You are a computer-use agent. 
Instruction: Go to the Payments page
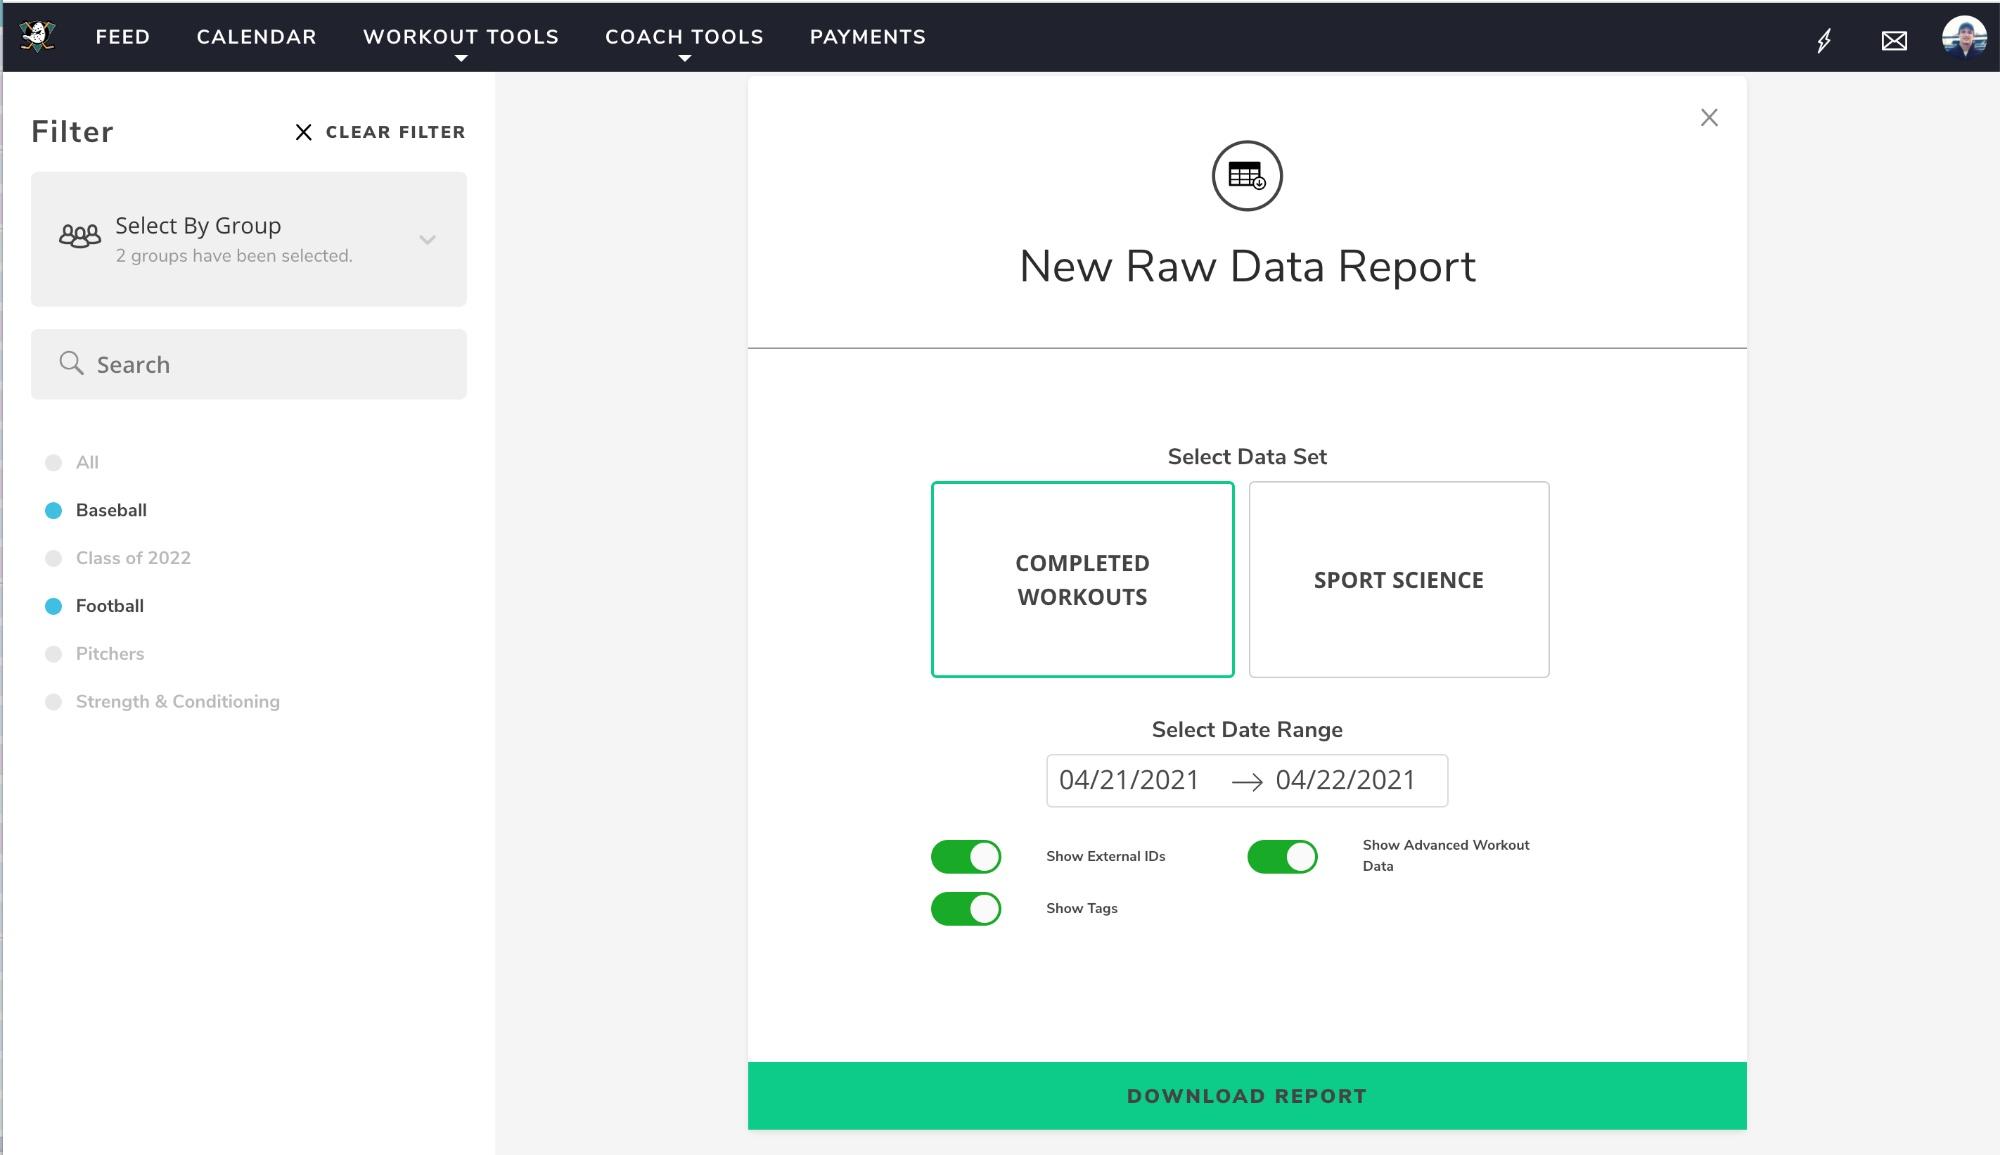868,37
